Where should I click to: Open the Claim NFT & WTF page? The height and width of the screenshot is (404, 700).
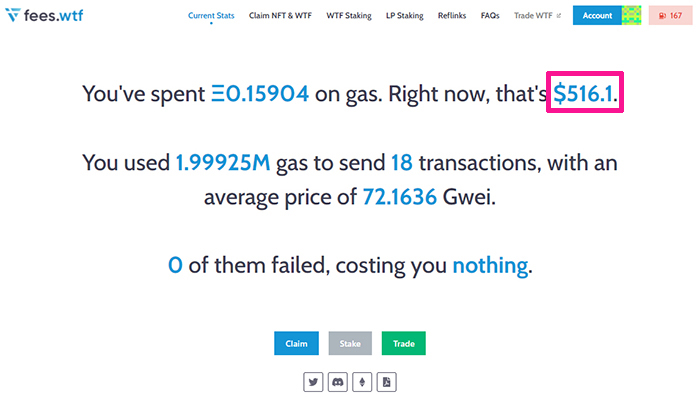280,16
